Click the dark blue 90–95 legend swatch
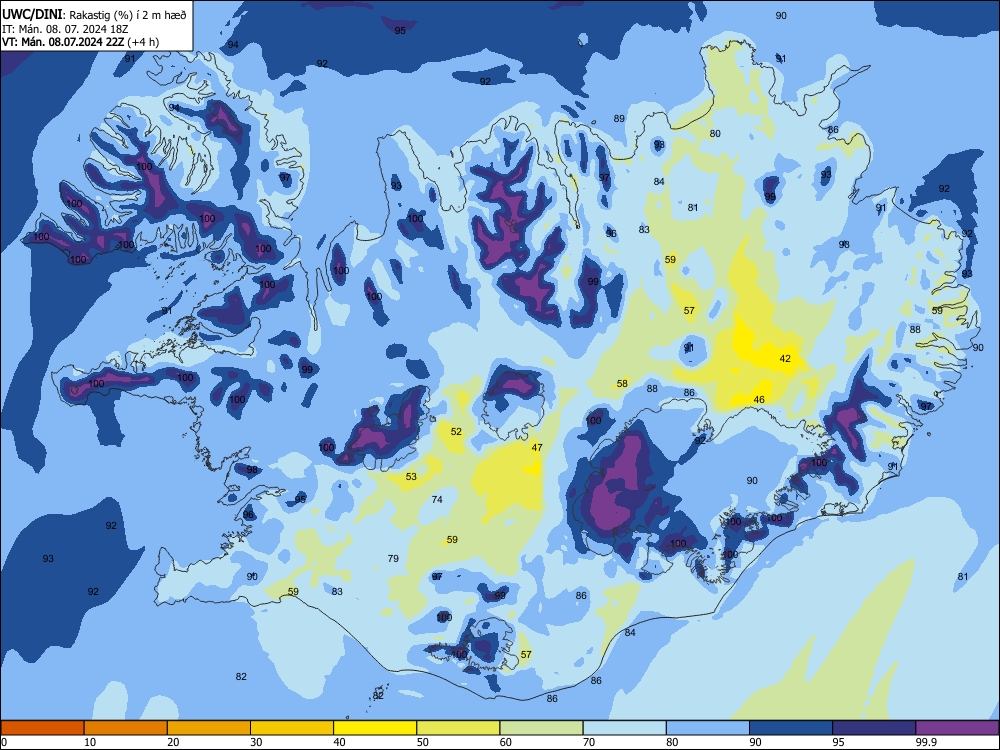This screenshot has height=750, width=1000. 791,728
